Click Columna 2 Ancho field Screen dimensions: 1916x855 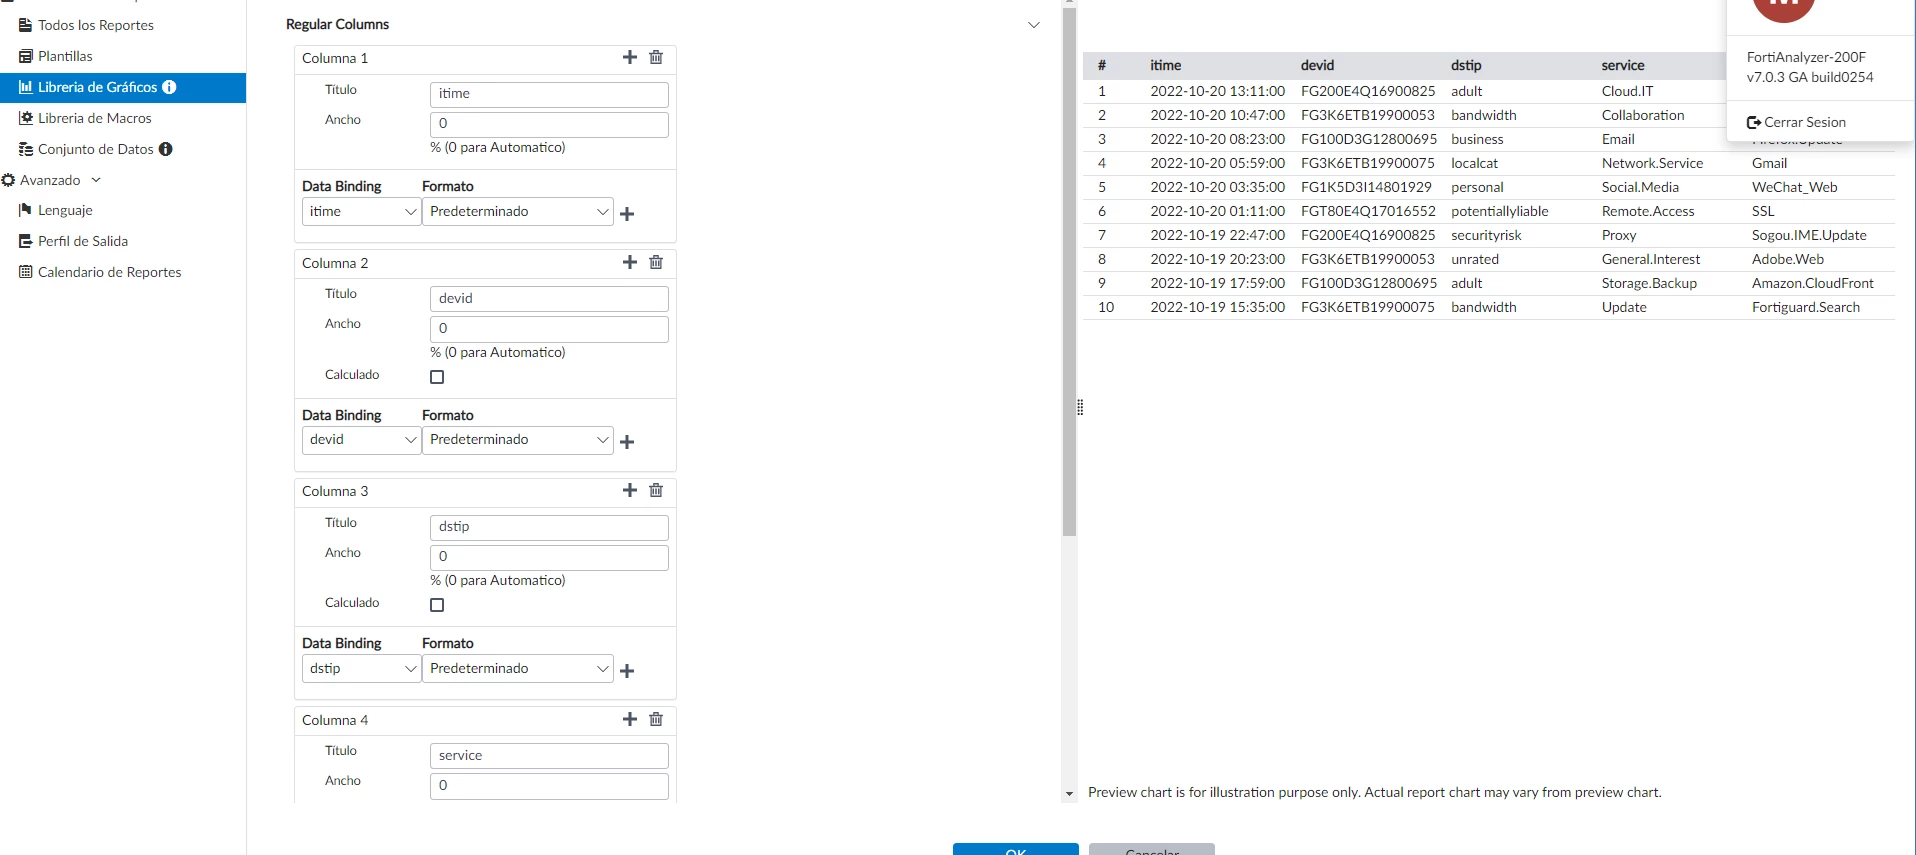tap(549, 329)
